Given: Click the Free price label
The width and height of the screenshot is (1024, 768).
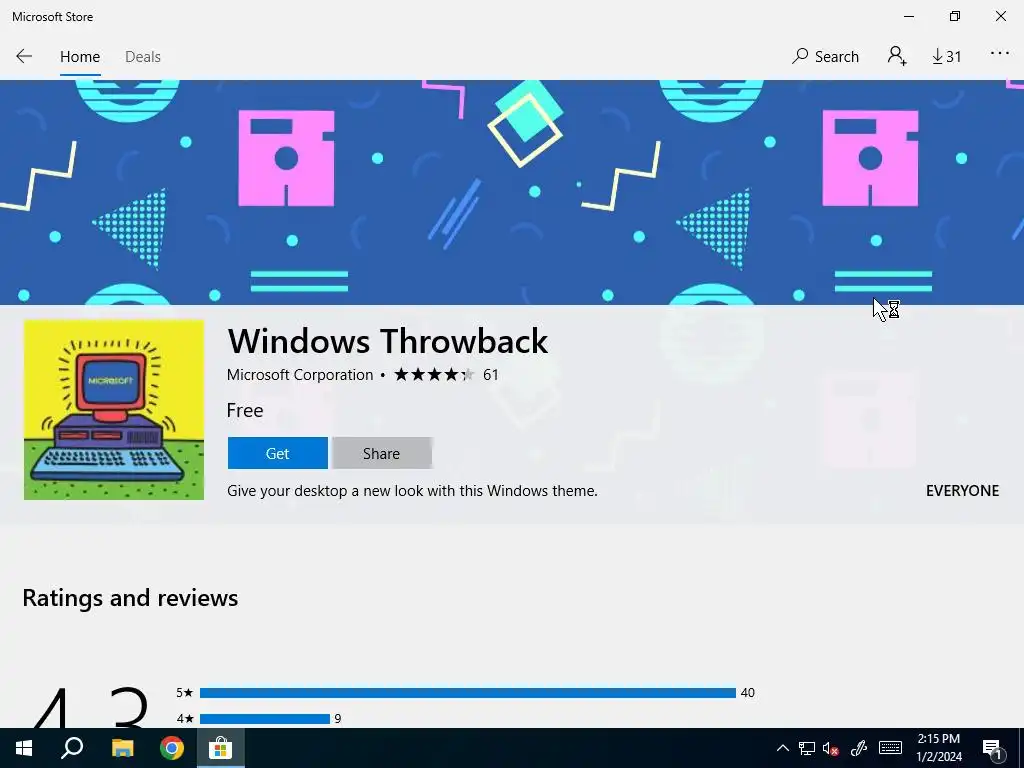Looking at the screenshot, I should 245,410.
